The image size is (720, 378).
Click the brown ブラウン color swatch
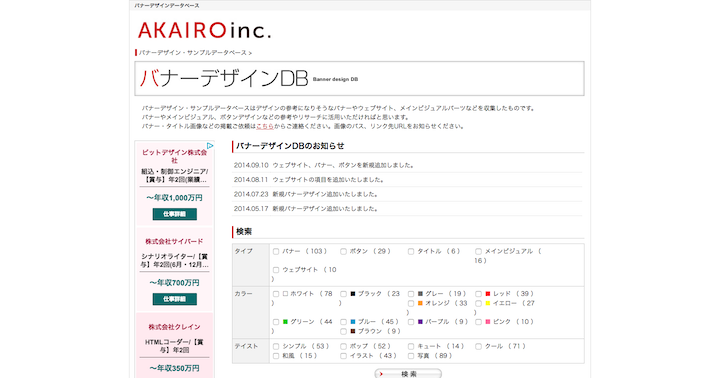[353, 332]
